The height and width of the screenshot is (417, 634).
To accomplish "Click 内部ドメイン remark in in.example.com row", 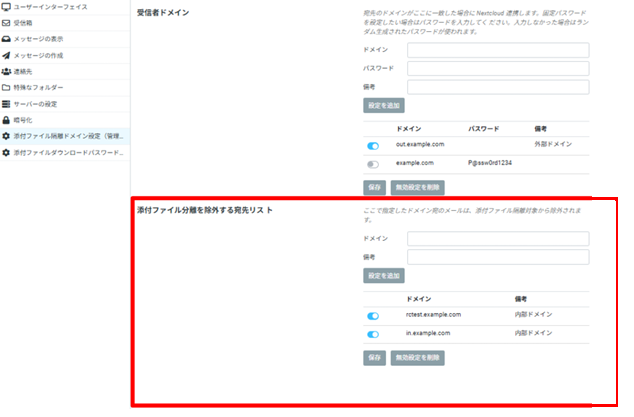I will click(533, 333).
